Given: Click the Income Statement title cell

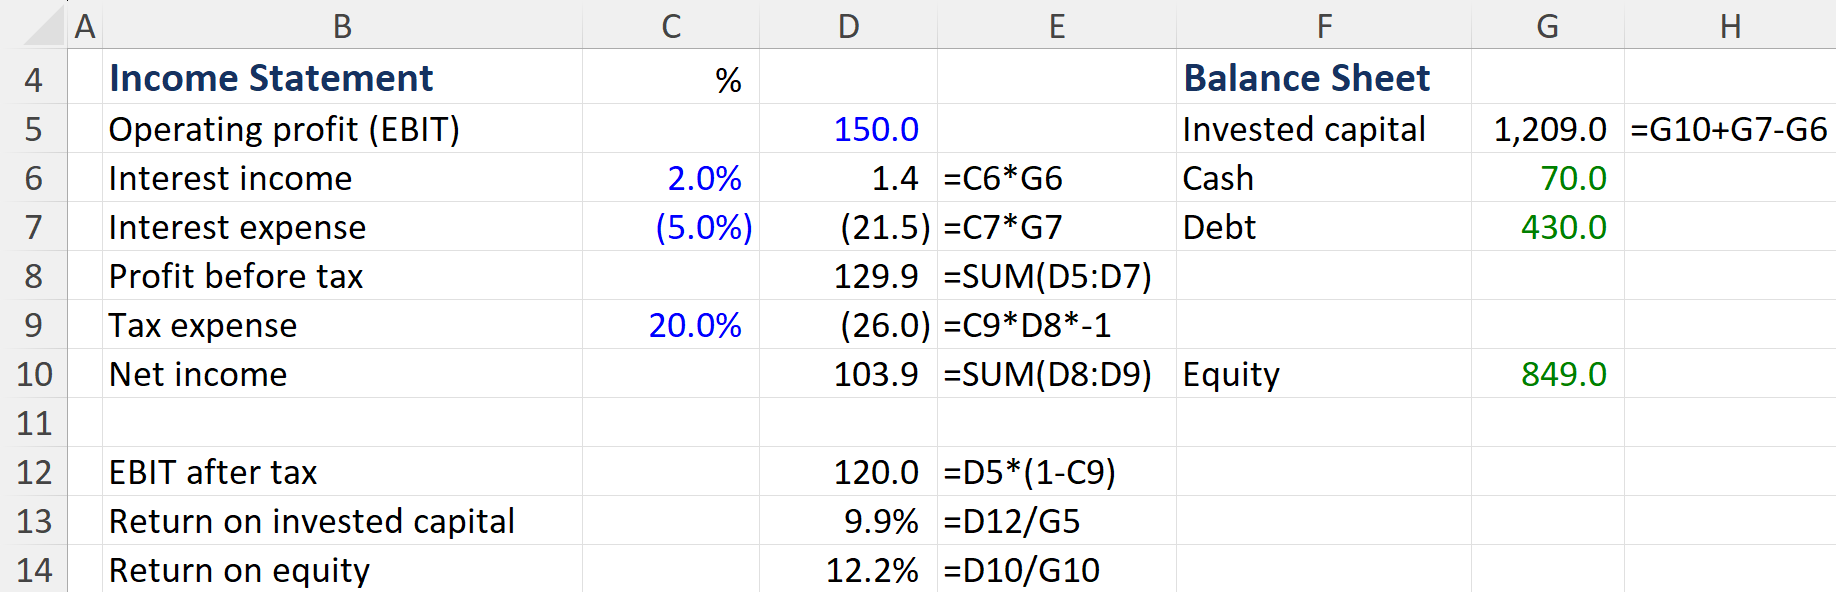Looking at the screenshot, I should (x=271, y=78).
